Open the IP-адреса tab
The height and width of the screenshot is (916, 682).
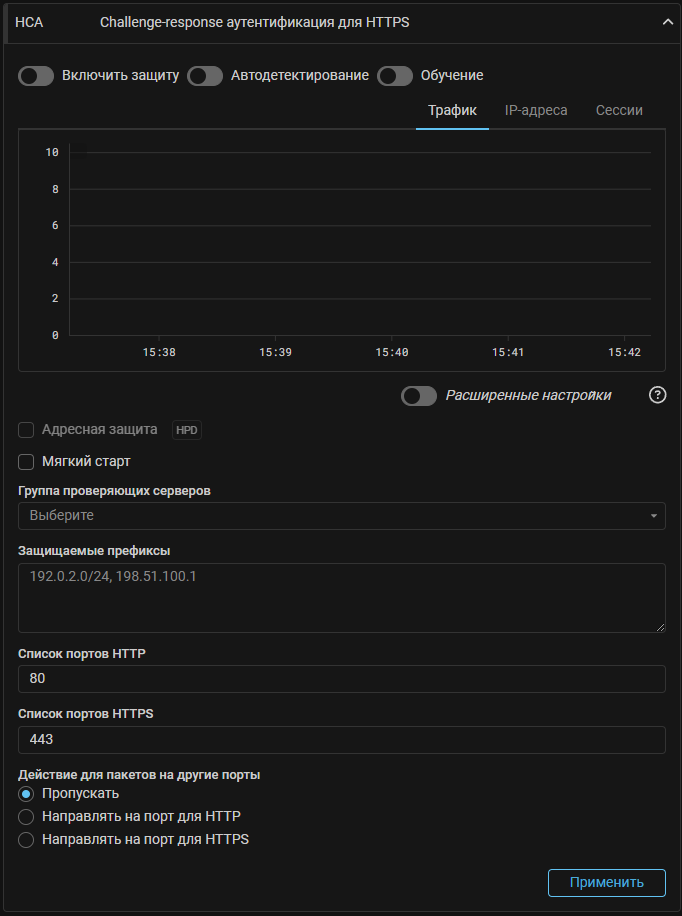[536, 110]
